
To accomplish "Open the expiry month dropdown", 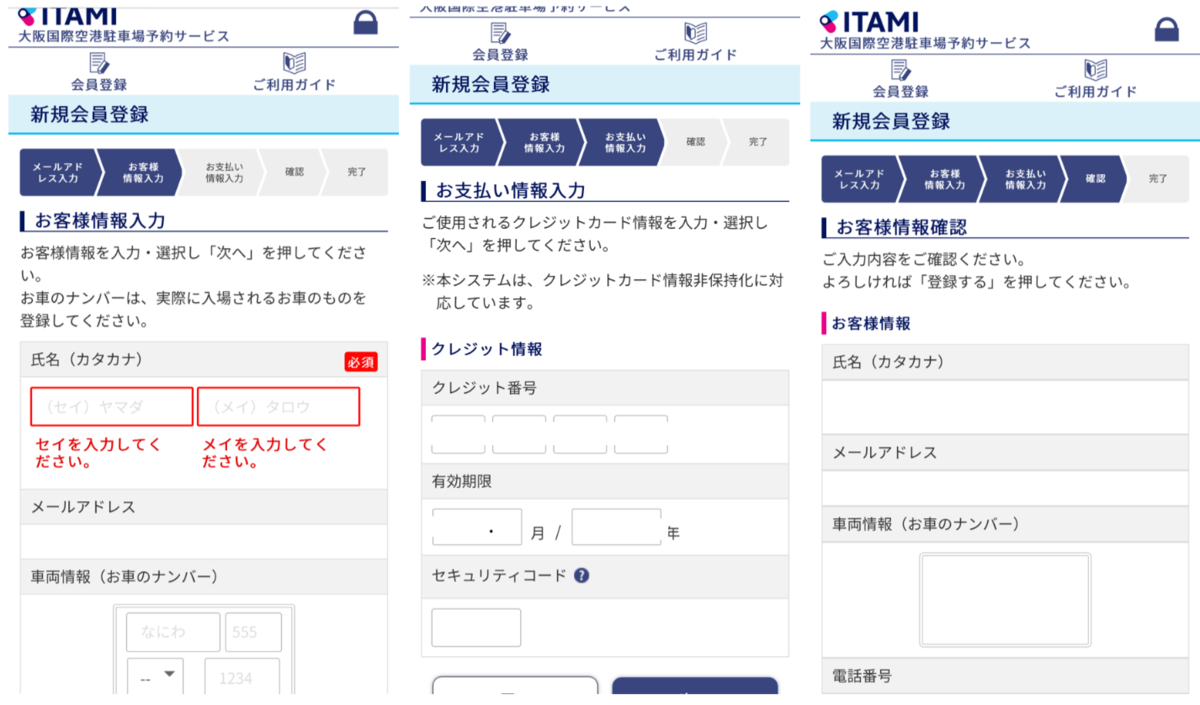I will click(x=476, y=527).
